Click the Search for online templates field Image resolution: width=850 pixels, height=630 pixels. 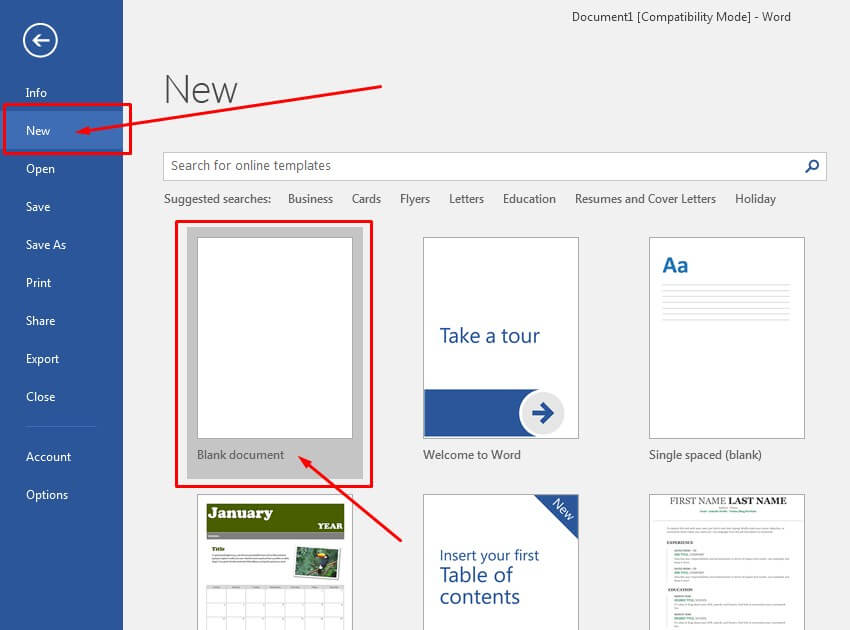tap(480, 166)
